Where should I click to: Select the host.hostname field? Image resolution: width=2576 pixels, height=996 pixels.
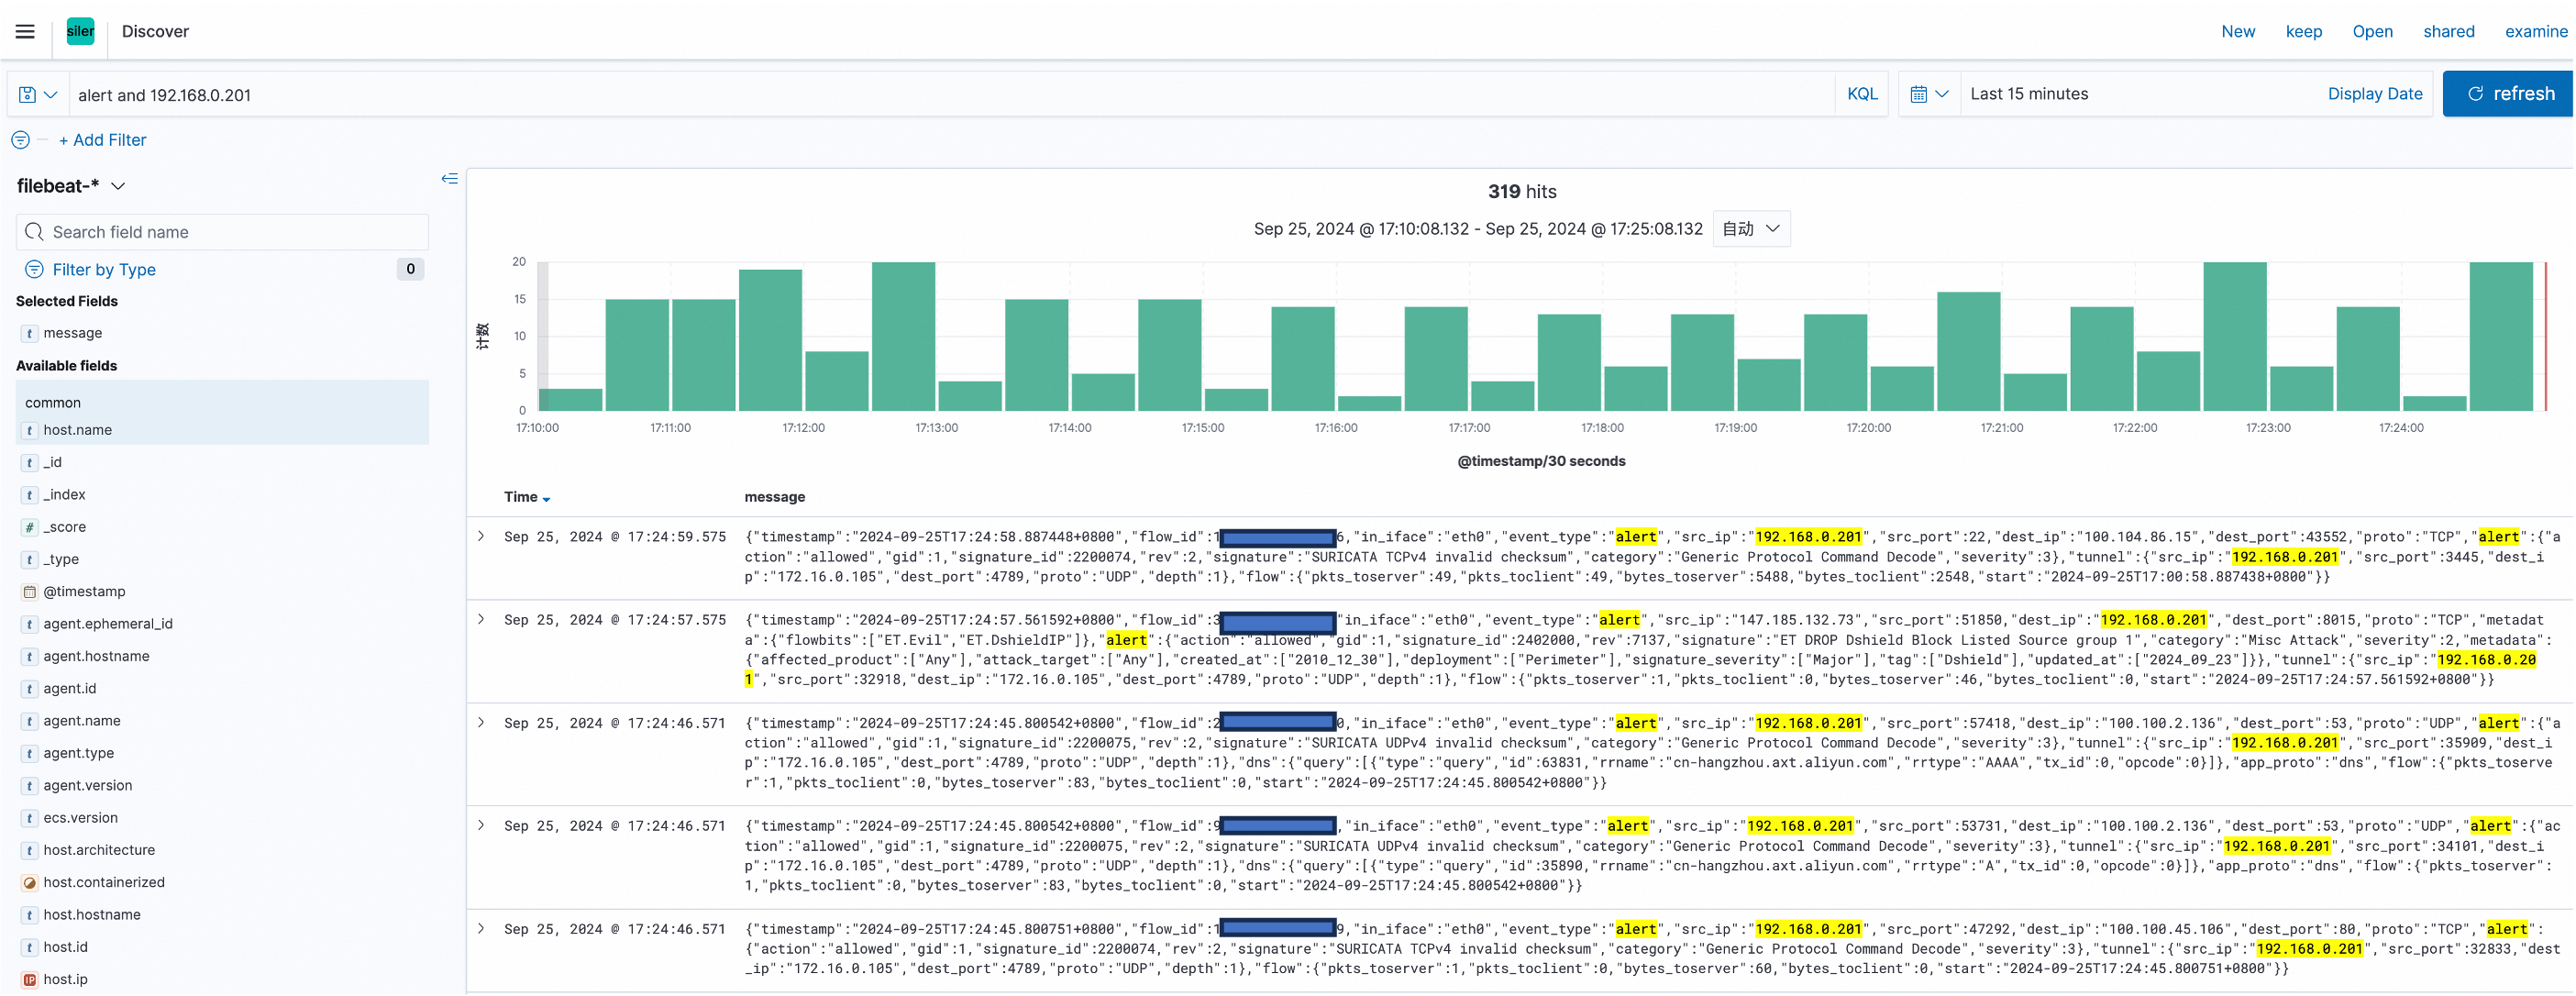pos(91,915)
